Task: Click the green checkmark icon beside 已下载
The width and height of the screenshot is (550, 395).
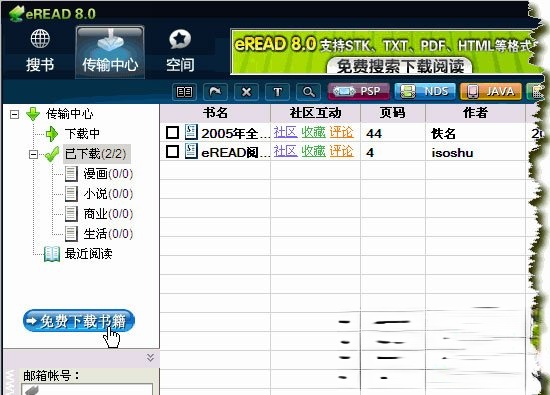Action: click(x=52, y=154)
